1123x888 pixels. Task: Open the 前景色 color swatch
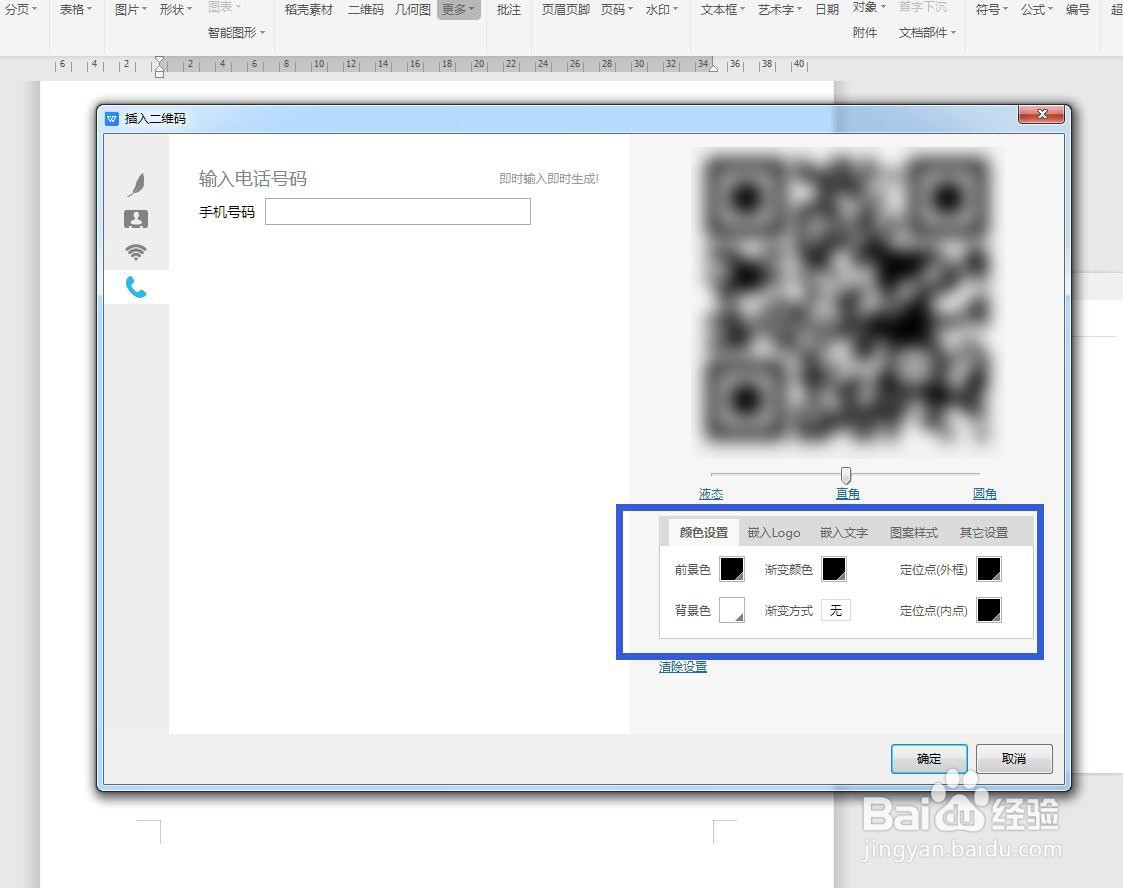pos(732,569)
